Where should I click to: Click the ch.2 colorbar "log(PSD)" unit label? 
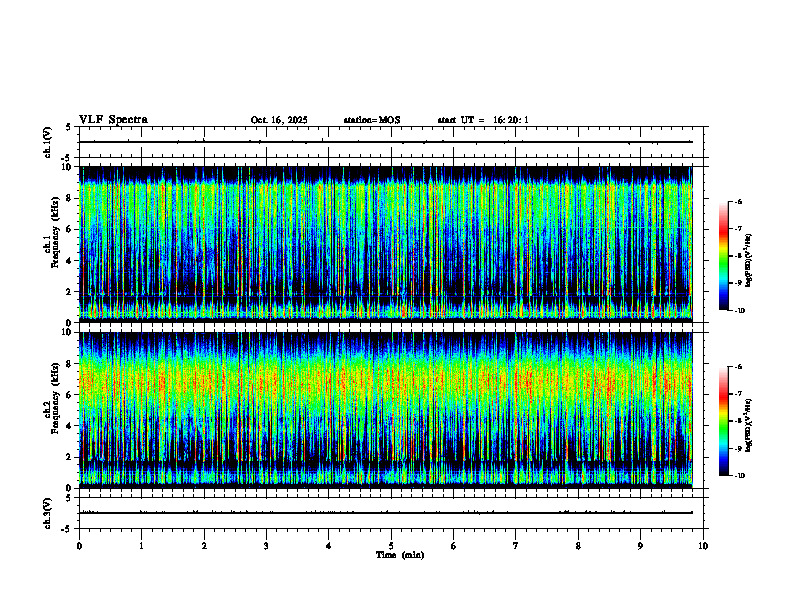tap(749, 426)
